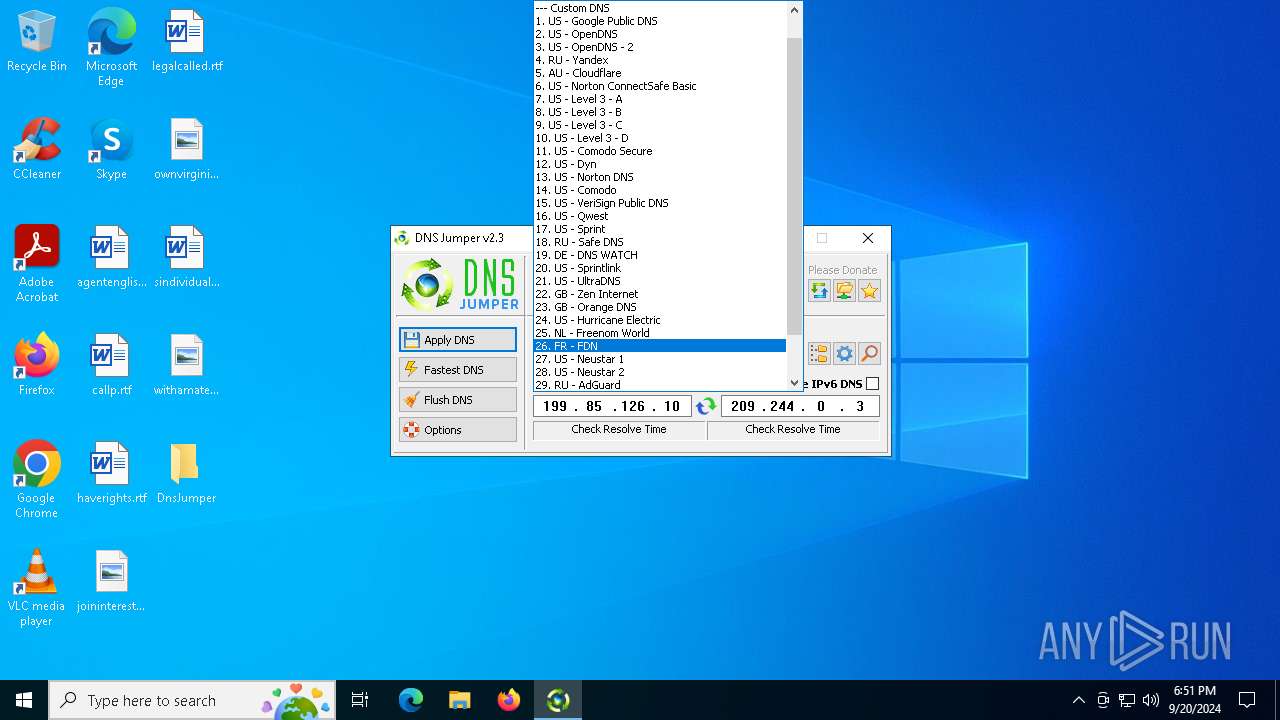Select the legalcalled.rtf desktop file

pos(186,41)
